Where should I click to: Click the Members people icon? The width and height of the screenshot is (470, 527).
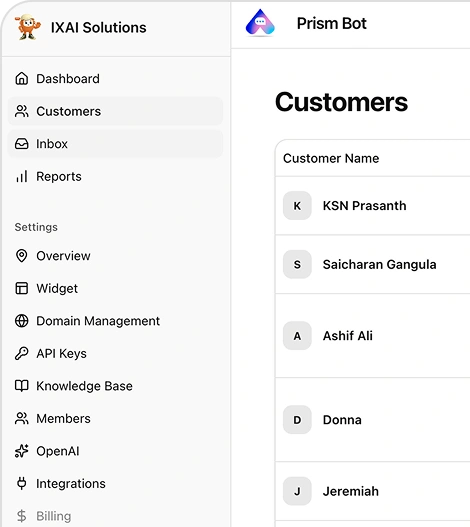click(22, 418)
